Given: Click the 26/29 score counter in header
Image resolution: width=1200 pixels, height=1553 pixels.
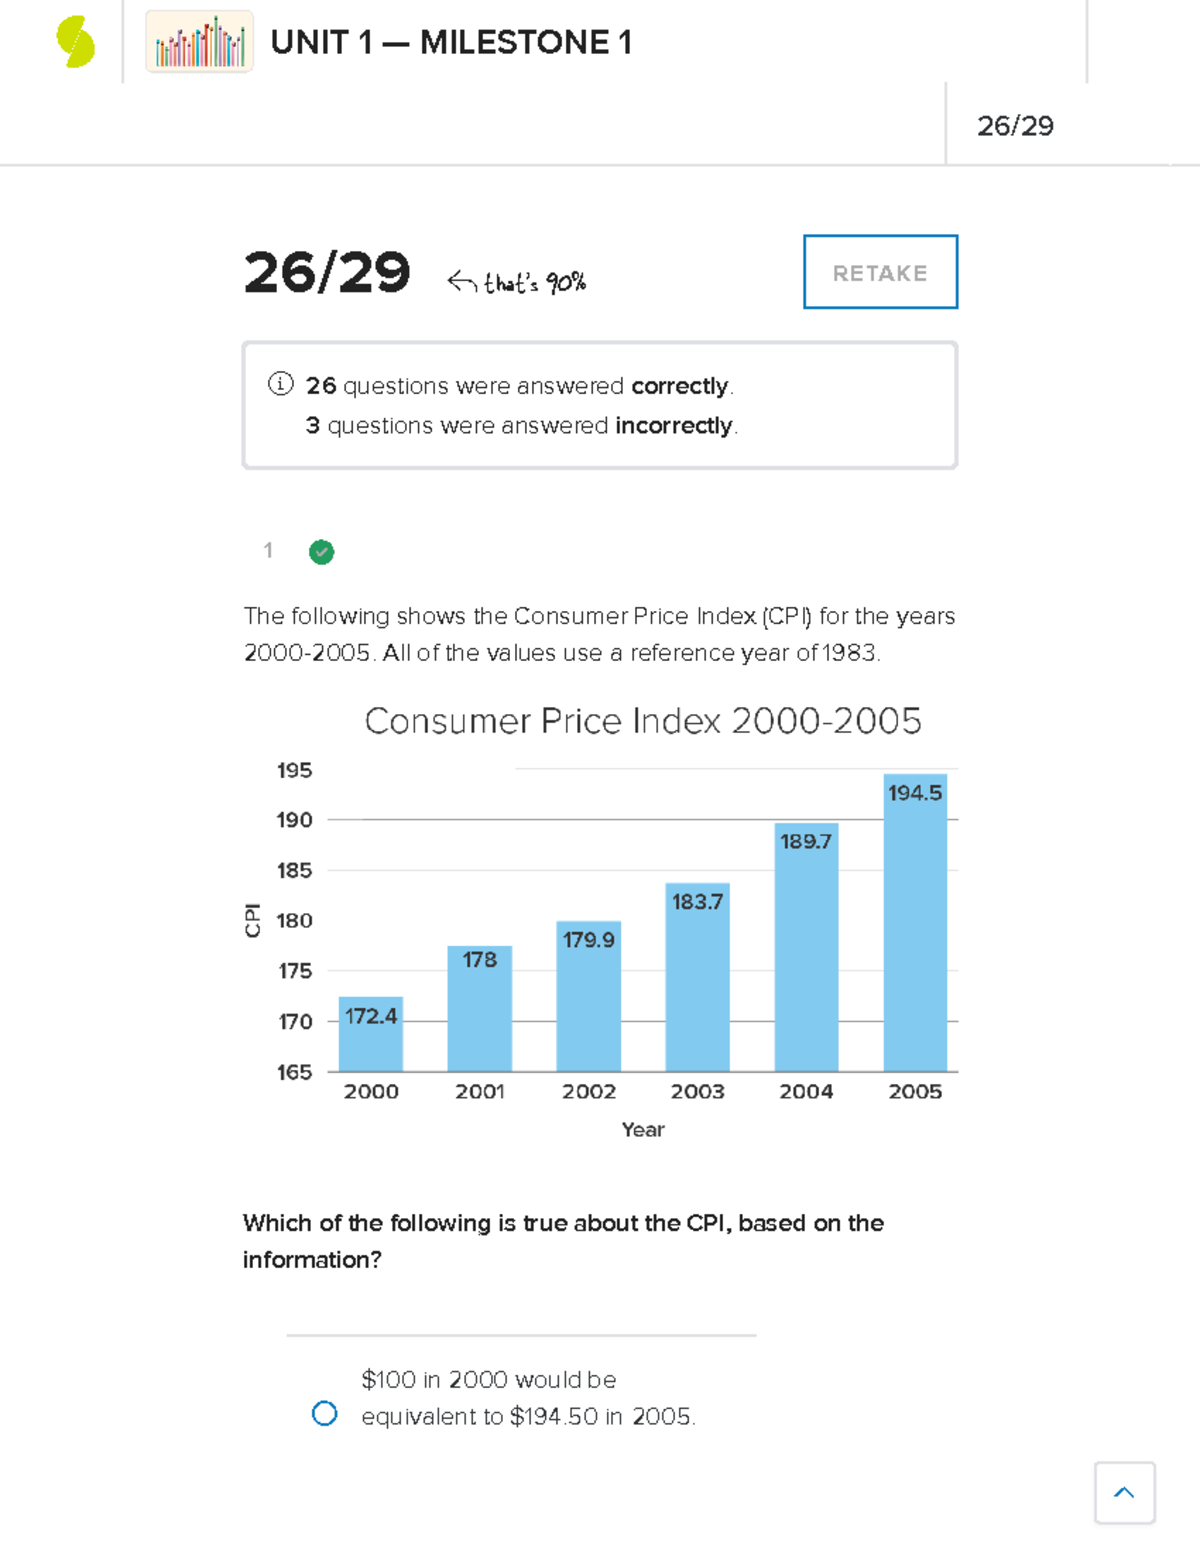Looking at the screenshot, I should tap(1015, 126).
